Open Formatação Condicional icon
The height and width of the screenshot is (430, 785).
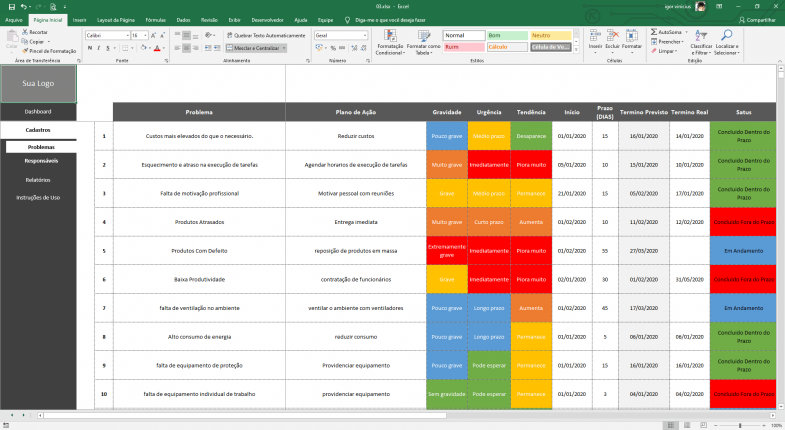click(x=389, y=36)
